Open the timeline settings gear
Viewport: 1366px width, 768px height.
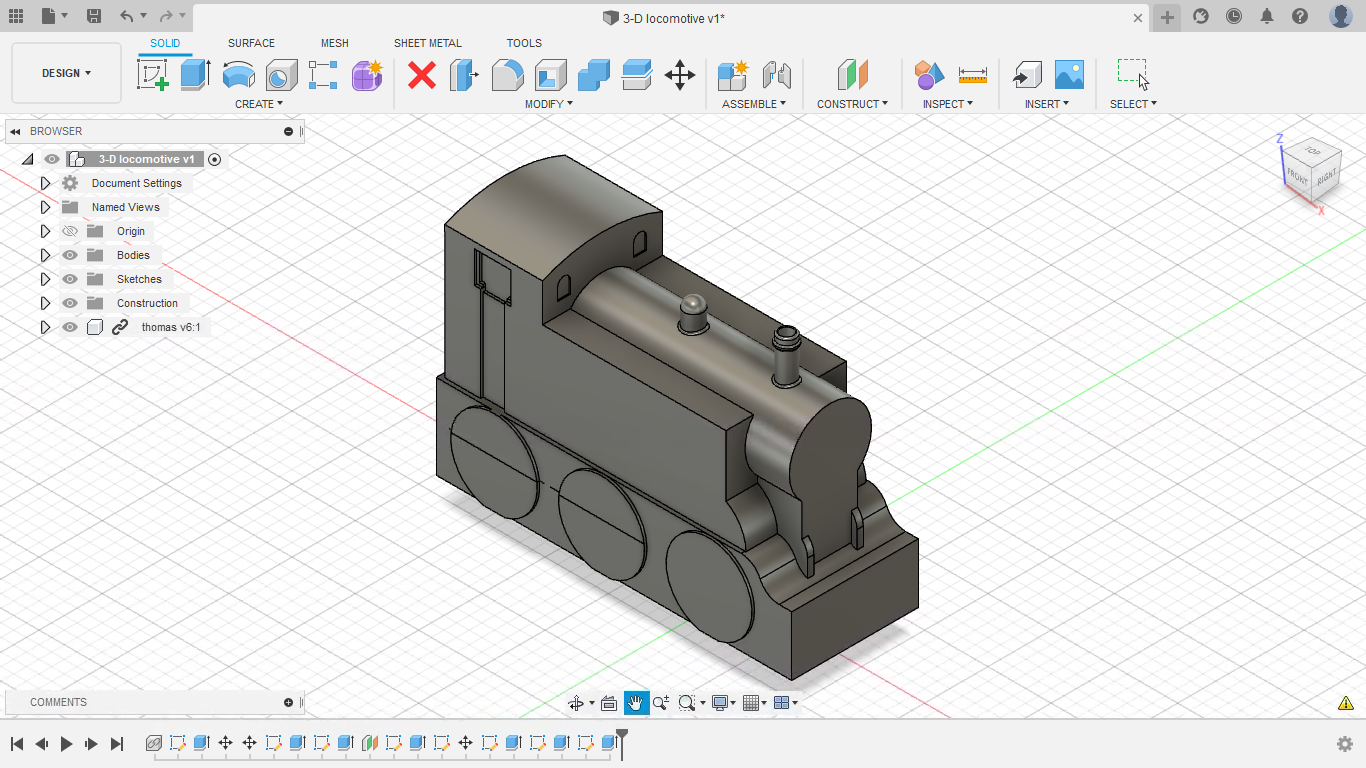pyautogui.click(x=1345, y=743)
